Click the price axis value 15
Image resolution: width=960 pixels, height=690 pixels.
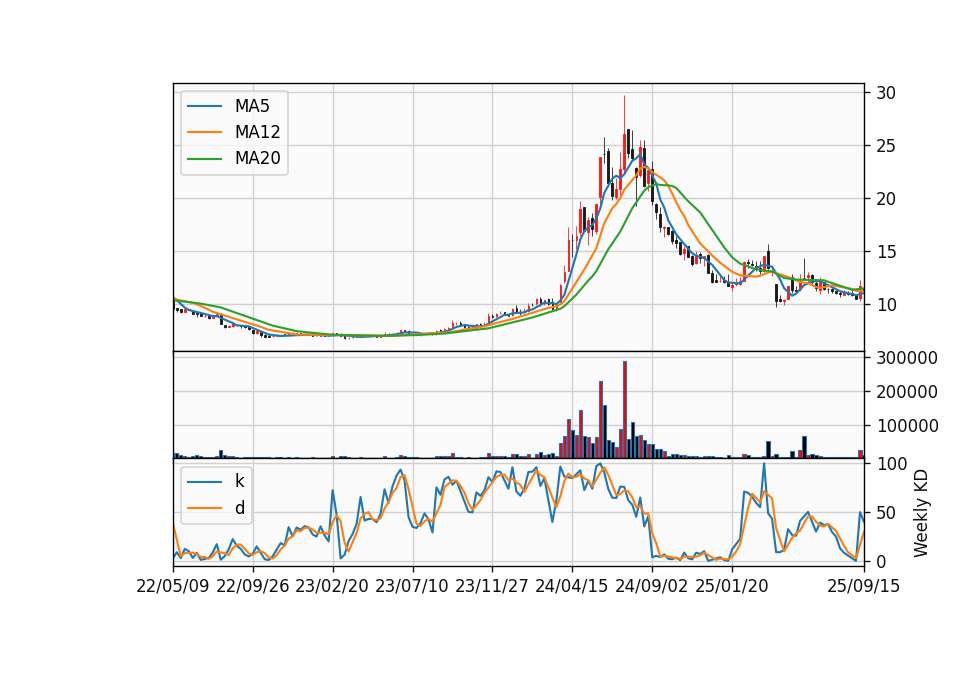point(886,252)
